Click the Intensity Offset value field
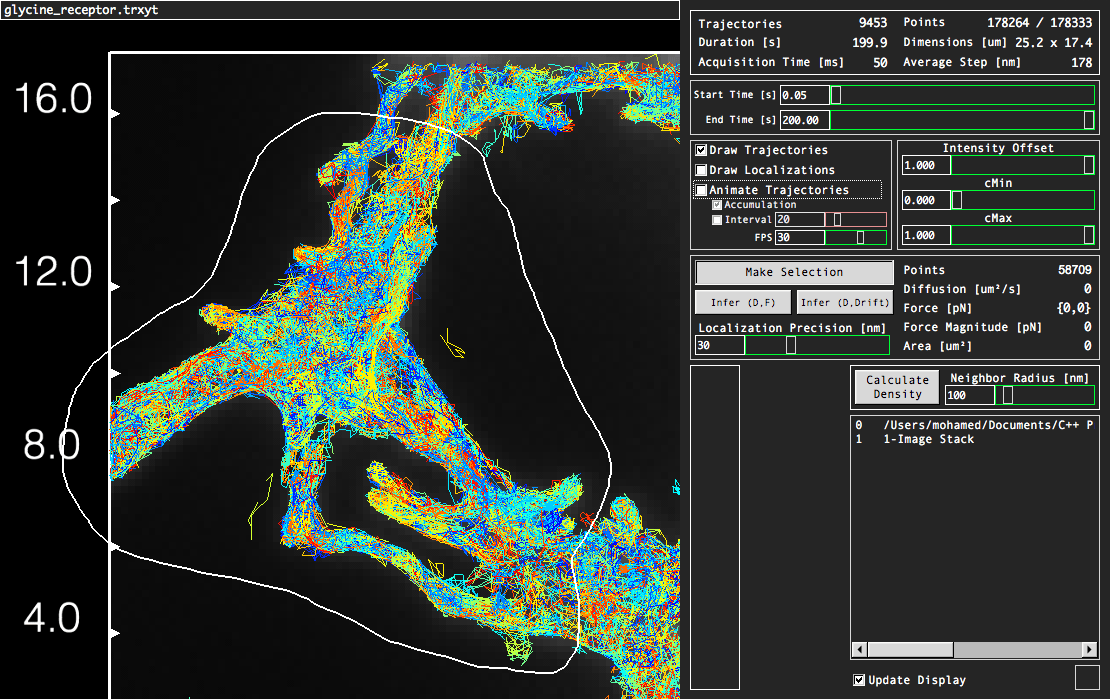Image resolution: width=1110 pixels, height=699 pixels. 925,165
